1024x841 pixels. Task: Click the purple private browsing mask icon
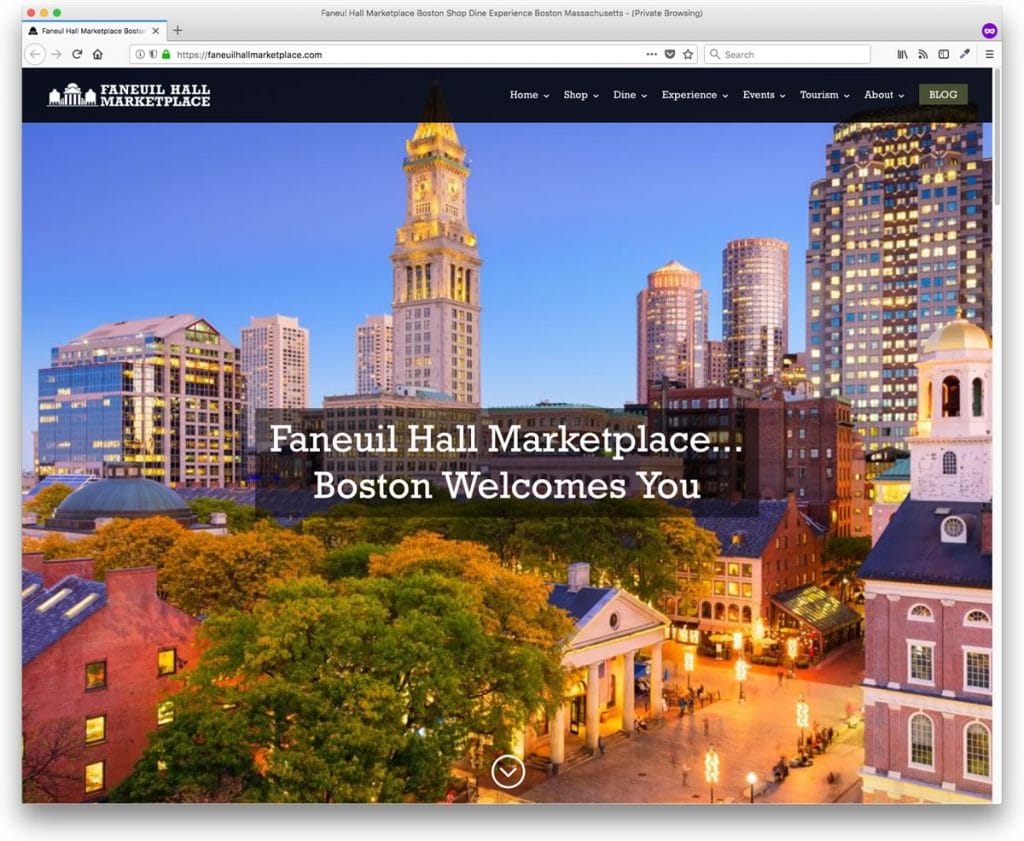coord(989,30)
